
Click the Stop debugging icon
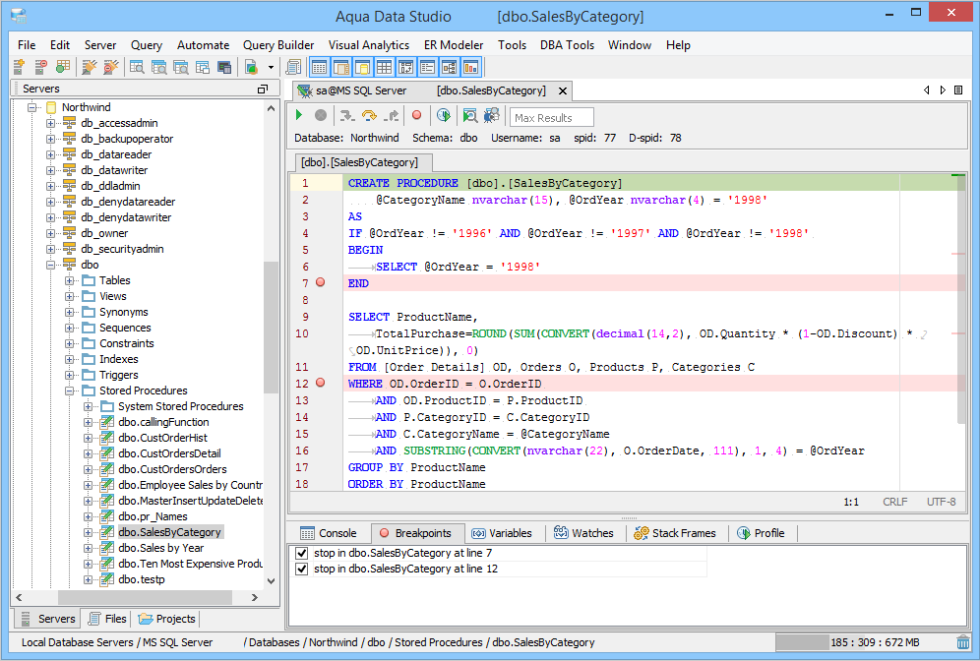click(320, 115)
